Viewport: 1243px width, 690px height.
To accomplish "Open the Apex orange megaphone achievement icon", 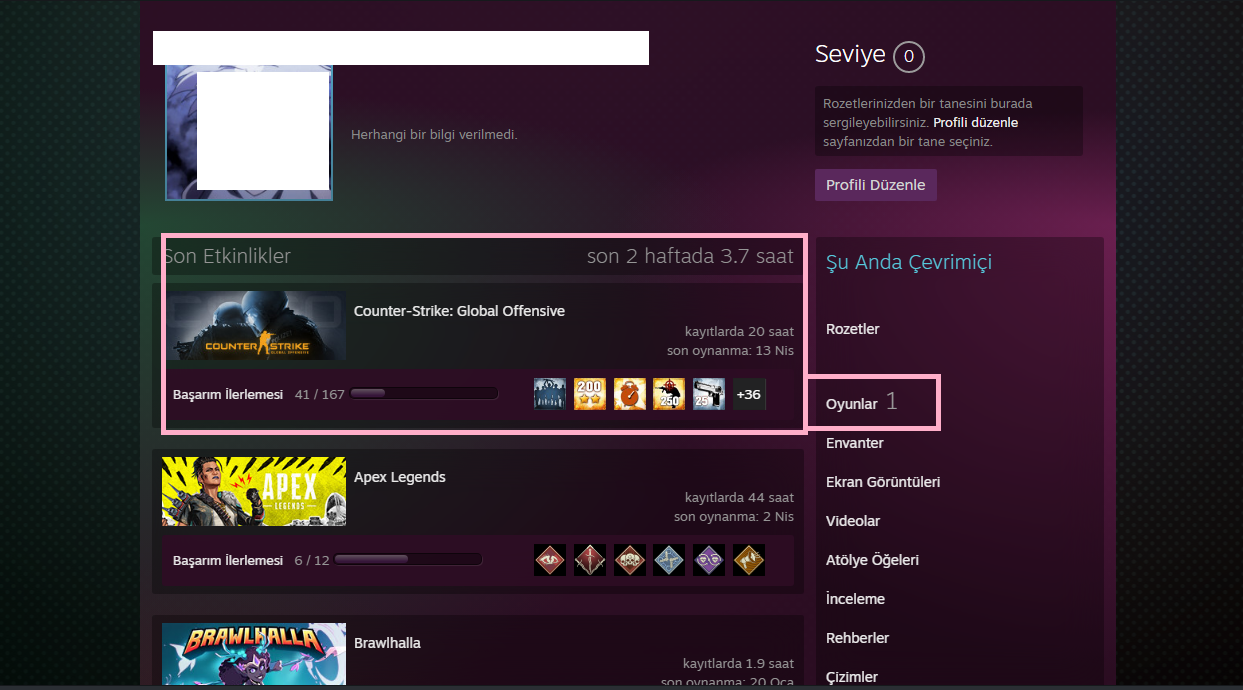I will point(749,560).
